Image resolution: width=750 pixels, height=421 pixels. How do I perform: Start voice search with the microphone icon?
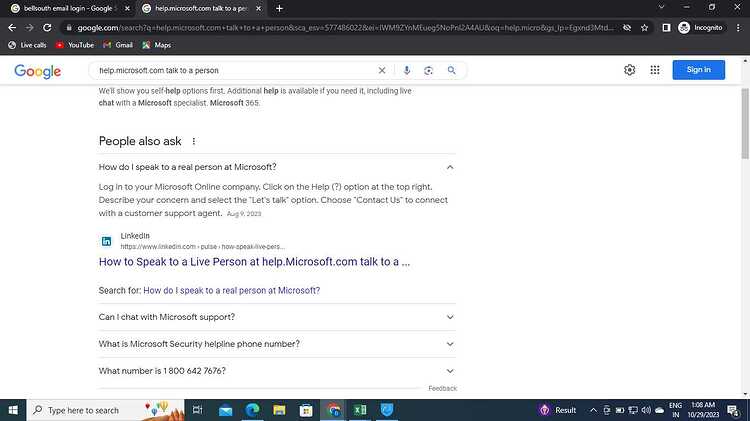click(407, 70)
